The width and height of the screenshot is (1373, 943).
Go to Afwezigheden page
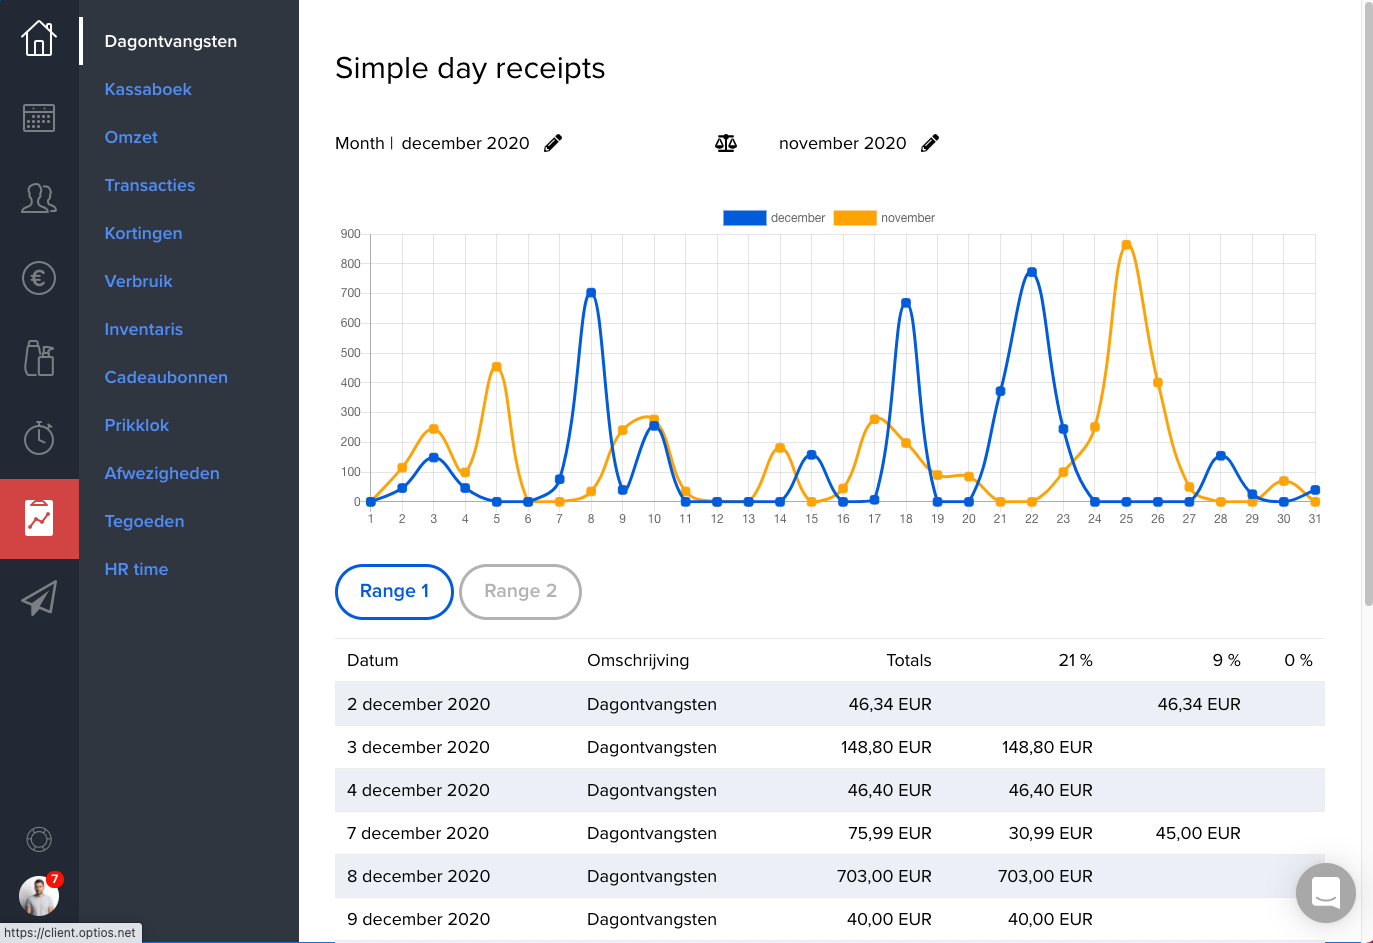(162, 473)
